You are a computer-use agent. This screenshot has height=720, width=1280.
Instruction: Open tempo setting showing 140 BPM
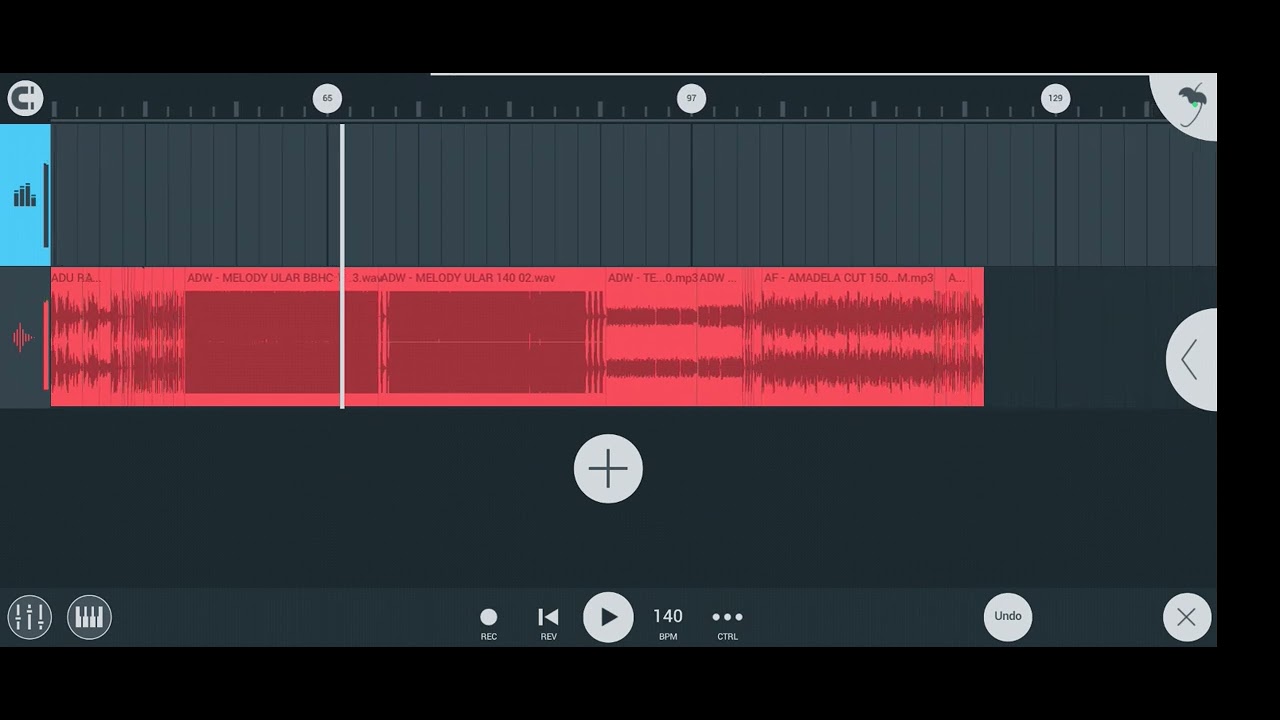point(668,623)
